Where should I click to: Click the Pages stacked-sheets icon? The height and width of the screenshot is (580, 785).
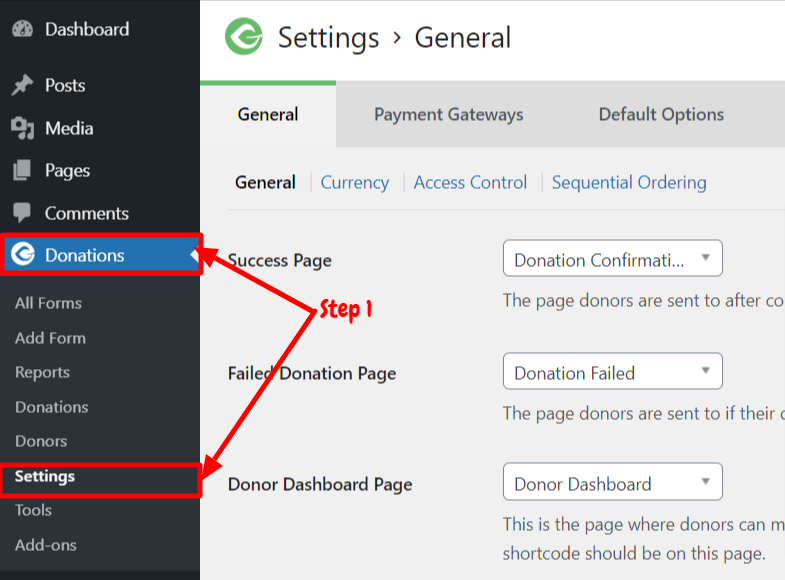[22, 170]
